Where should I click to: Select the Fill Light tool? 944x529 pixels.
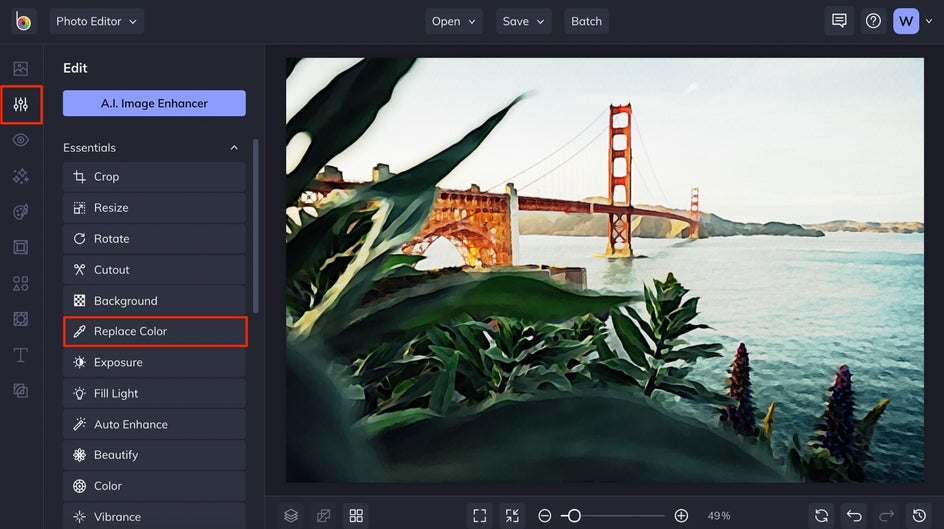154,393
